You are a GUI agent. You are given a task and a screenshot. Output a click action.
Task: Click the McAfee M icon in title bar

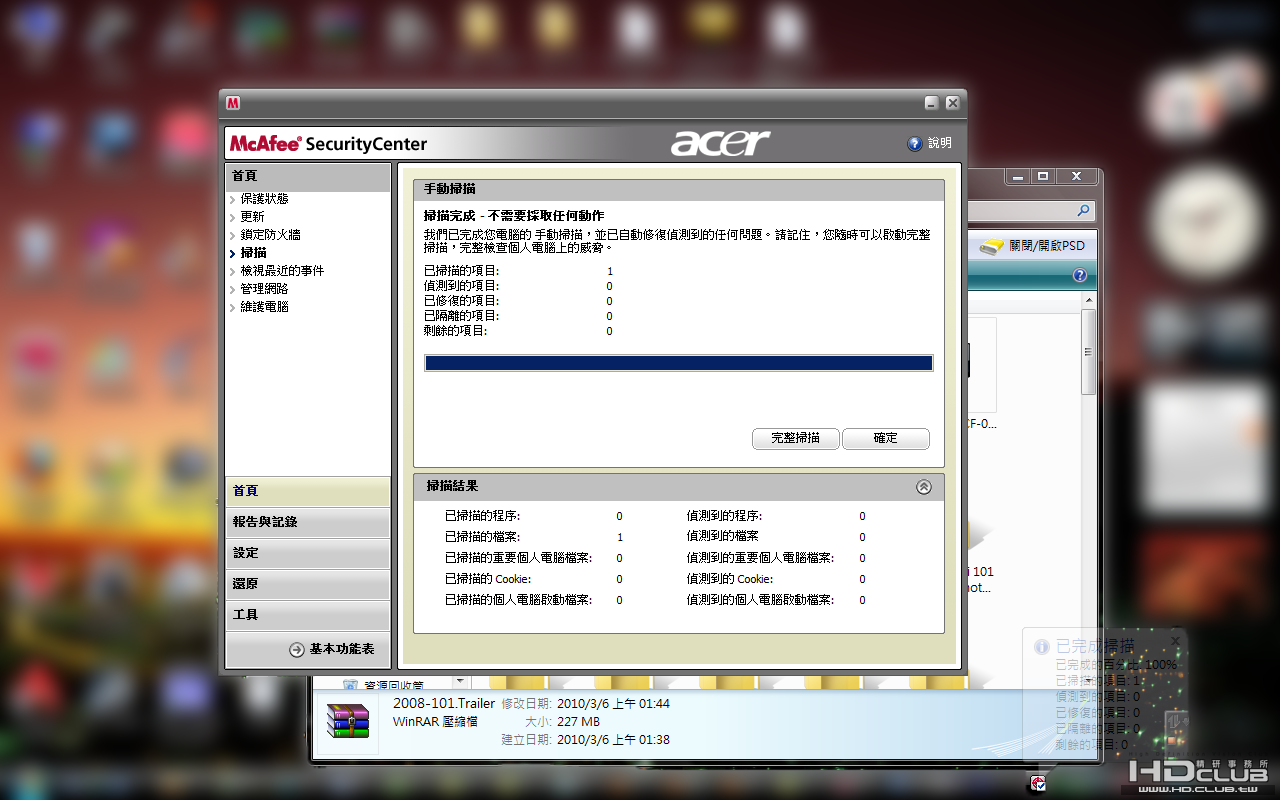233,103
